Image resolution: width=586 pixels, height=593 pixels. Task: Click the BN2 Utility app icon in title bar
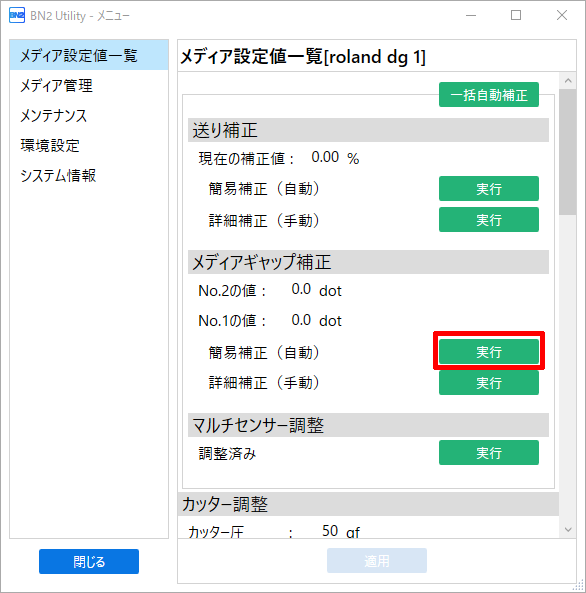17,16
